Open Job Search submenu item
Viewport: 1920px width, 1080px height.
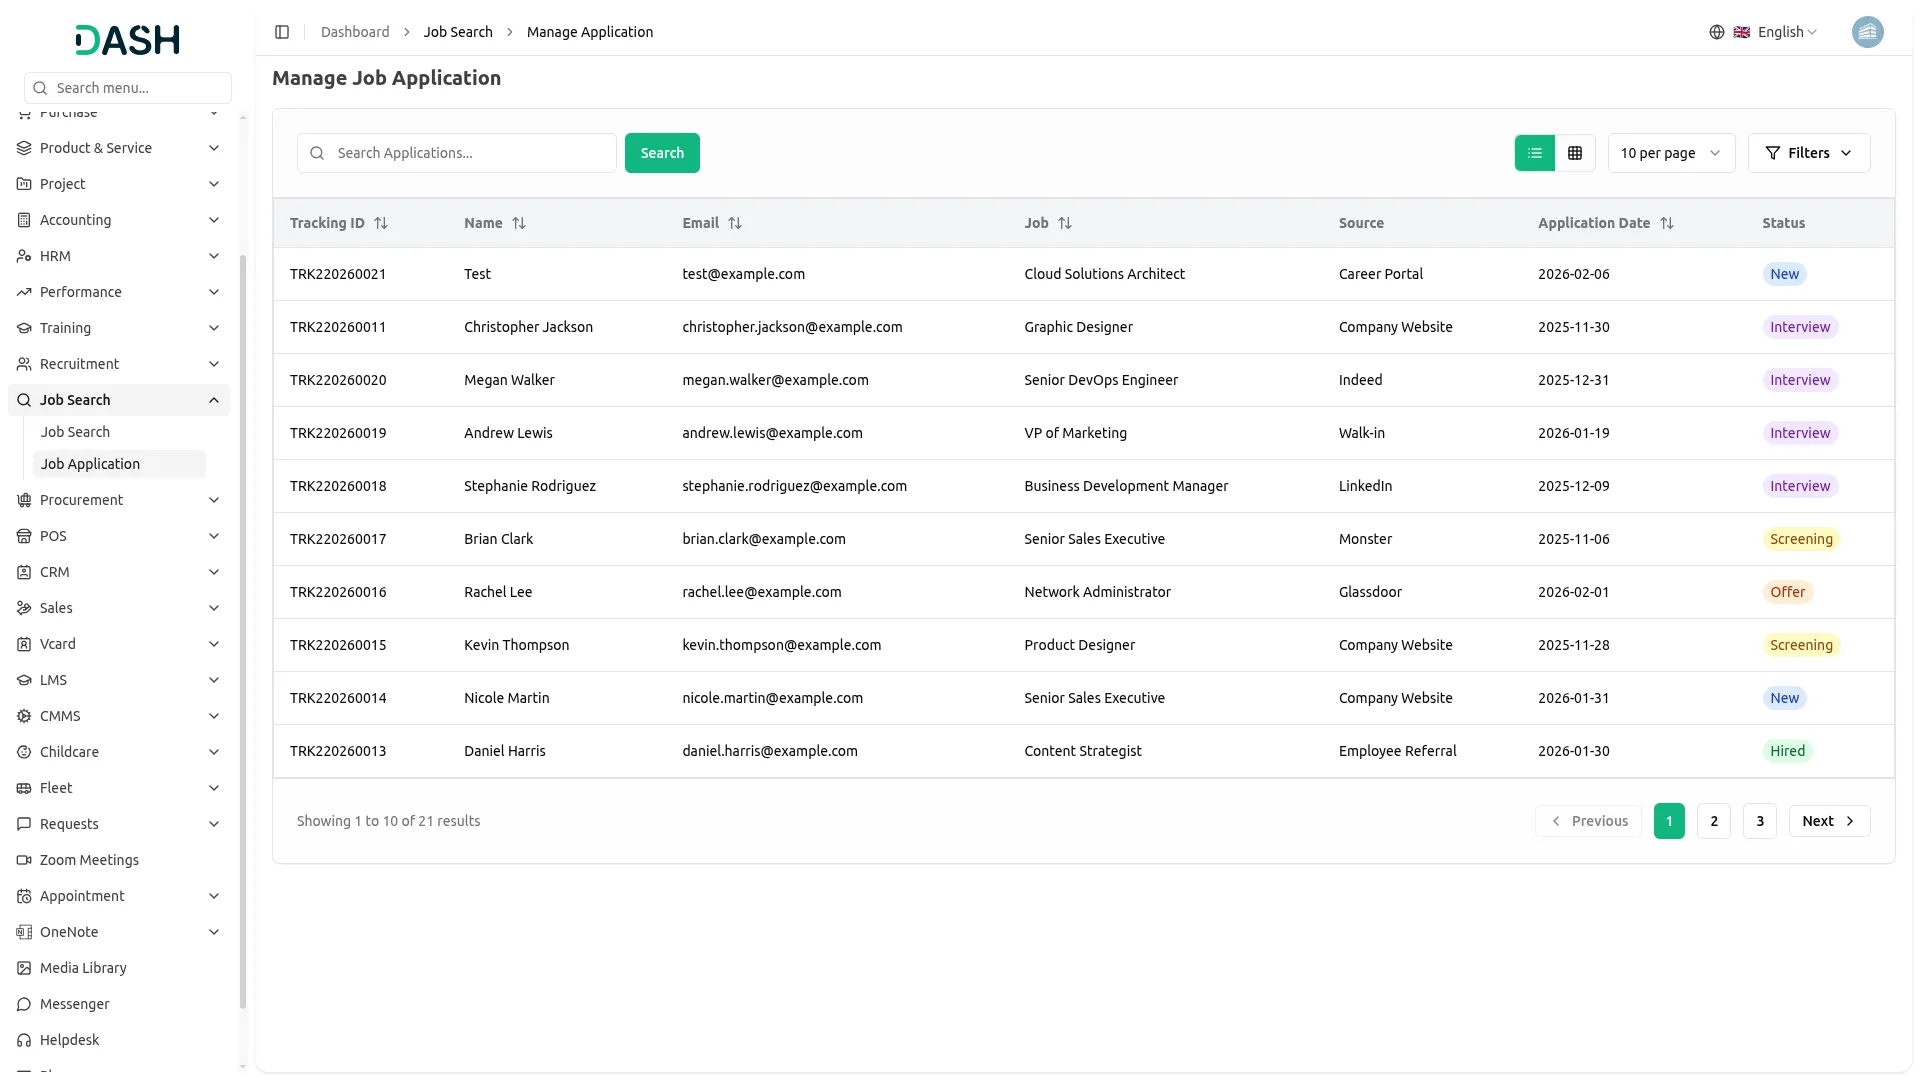coord(75,432)
